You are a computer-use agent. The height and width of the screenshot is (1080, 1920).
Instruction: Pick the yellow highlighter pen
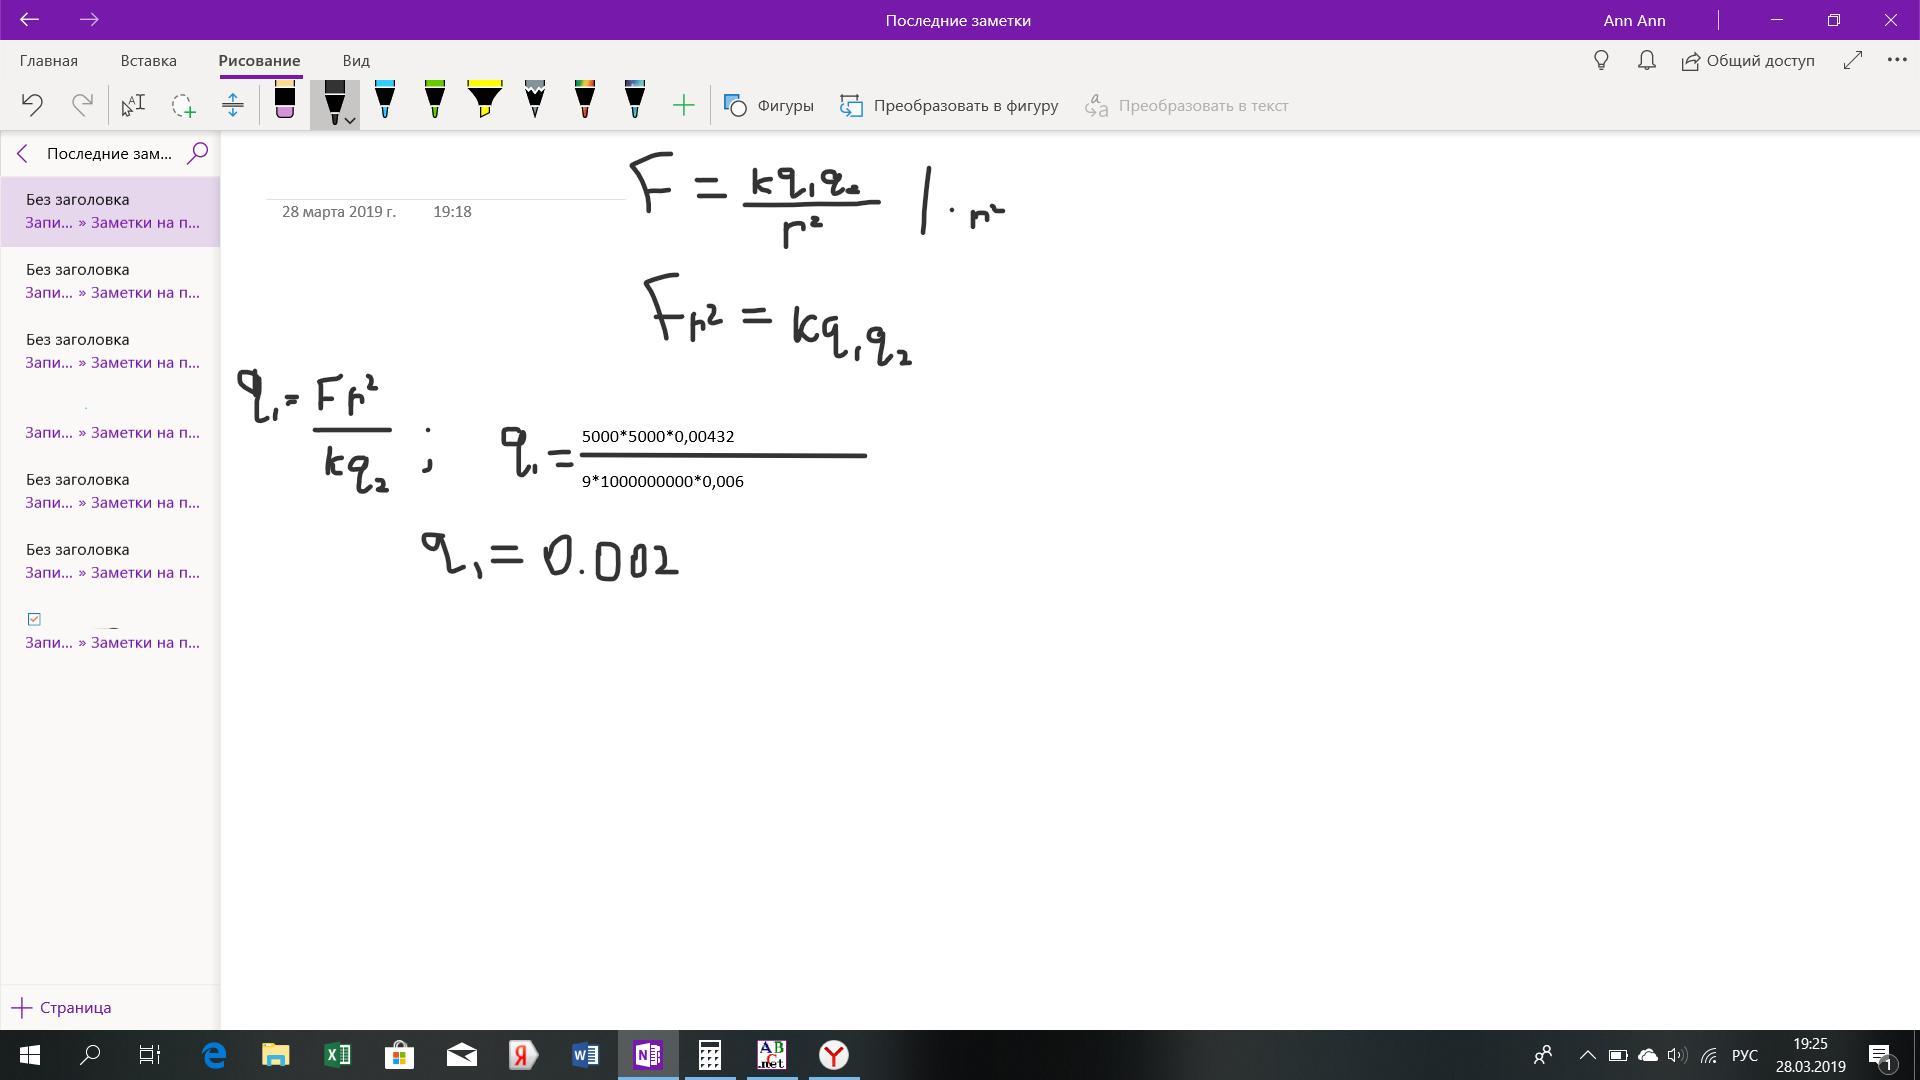pyautogui.click(x=485, y=101)
